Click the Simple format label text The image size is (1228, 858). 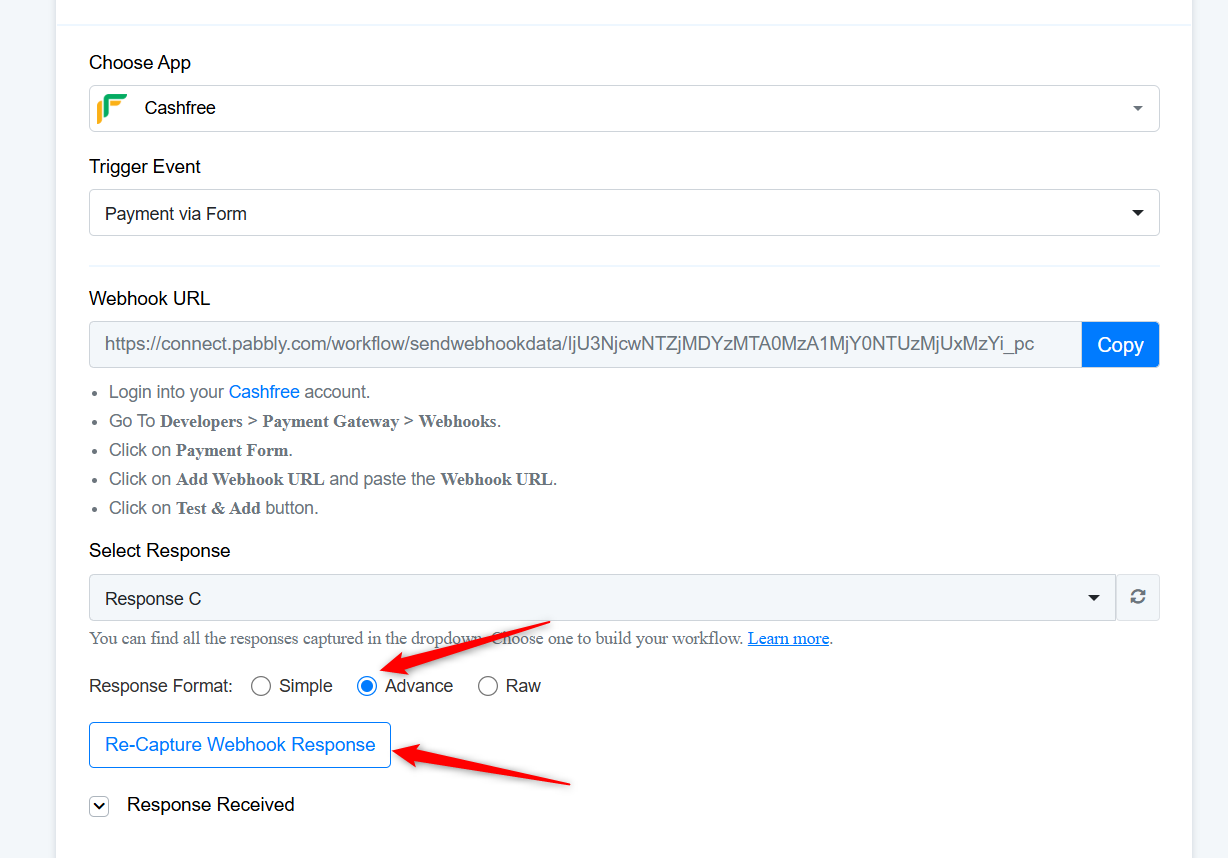(306, 686)
